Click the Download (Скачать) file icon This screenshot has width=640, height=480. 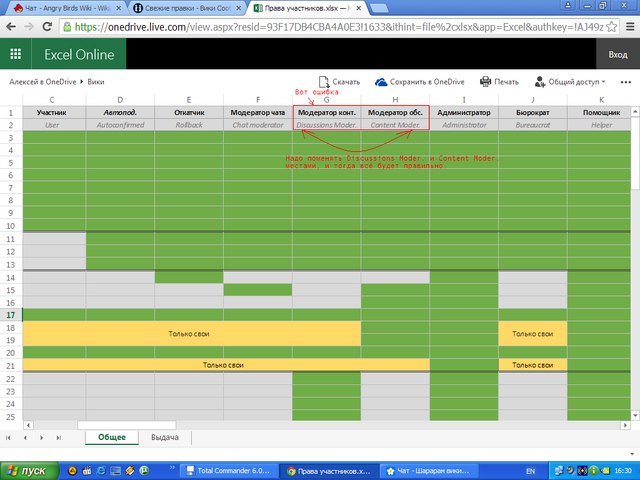pyautogui.click(x=324, y=82)
